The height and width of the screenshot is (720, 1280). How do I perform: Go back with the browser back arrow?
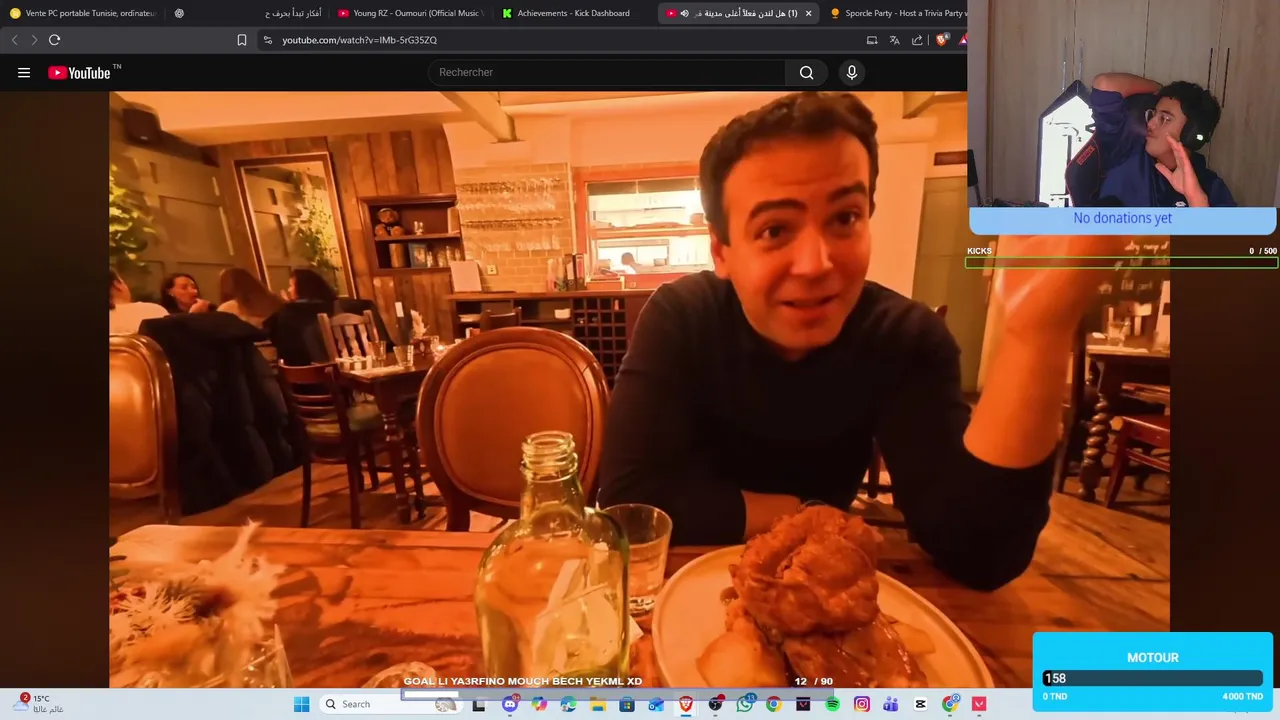coord(14,40)
